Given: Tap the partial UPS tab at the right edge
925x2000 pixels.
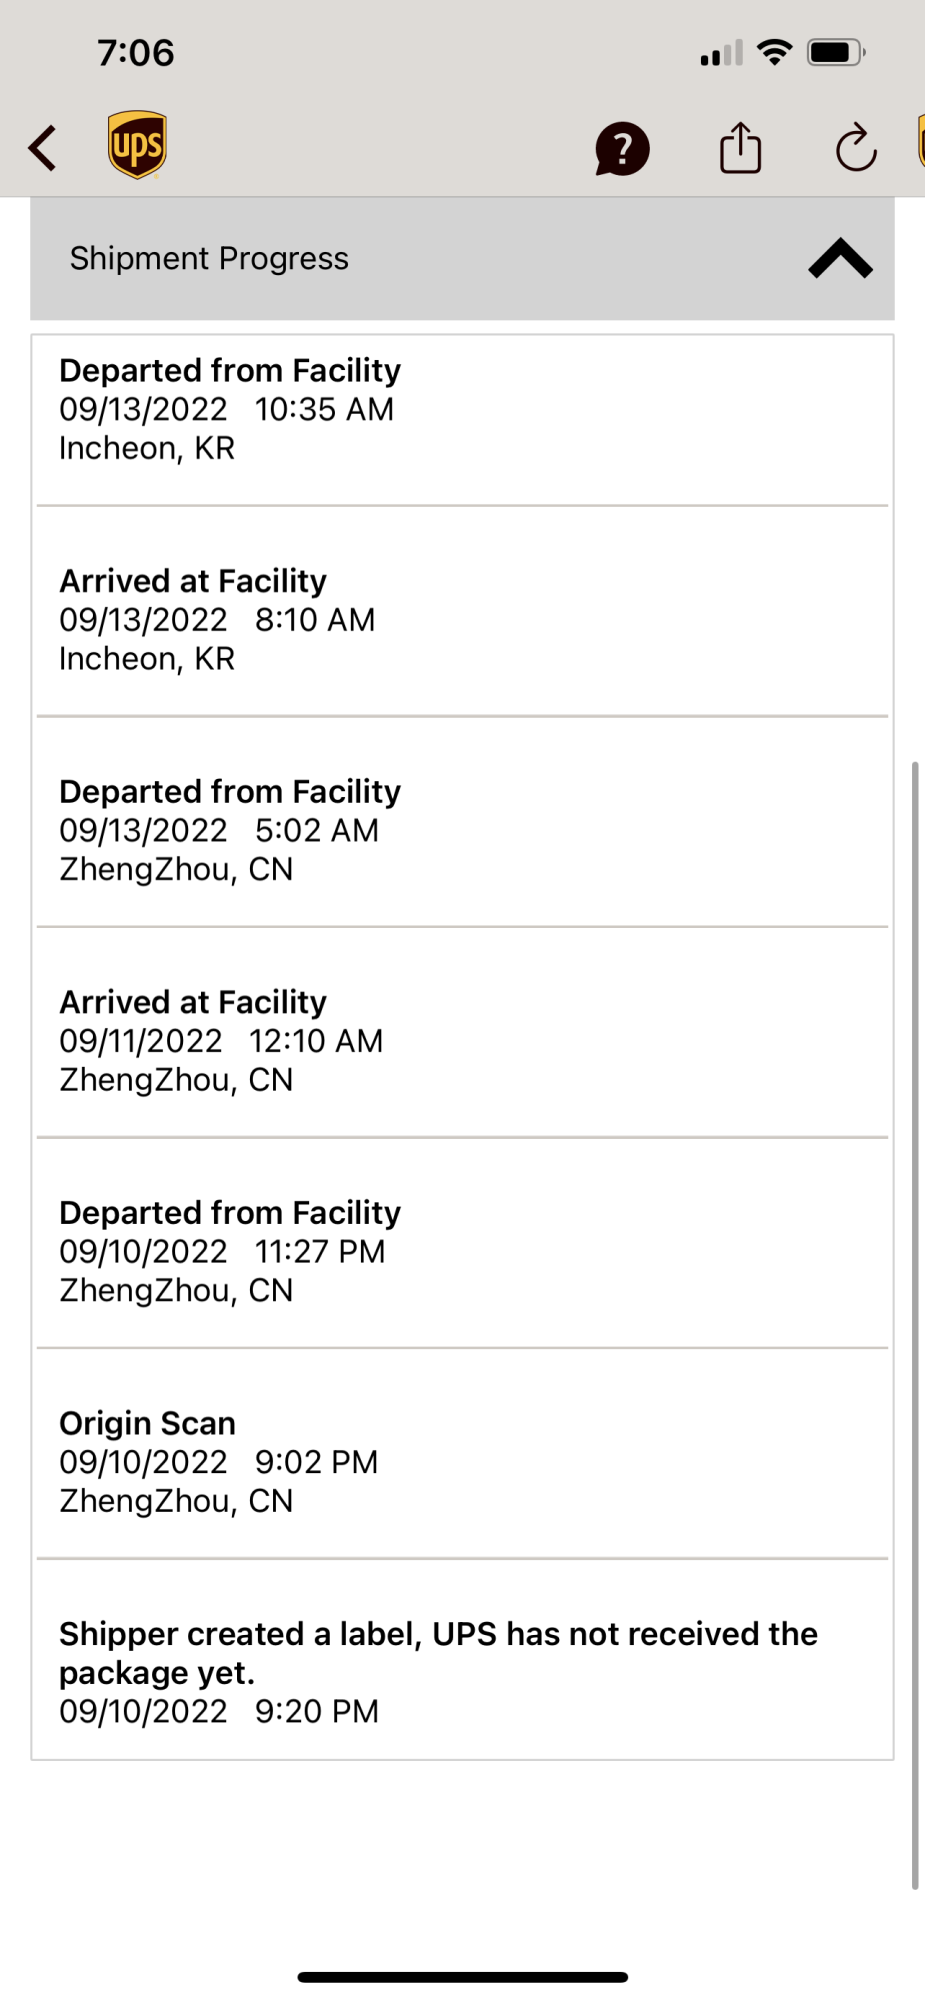Looking at the screenshot, I should point(921,141).
